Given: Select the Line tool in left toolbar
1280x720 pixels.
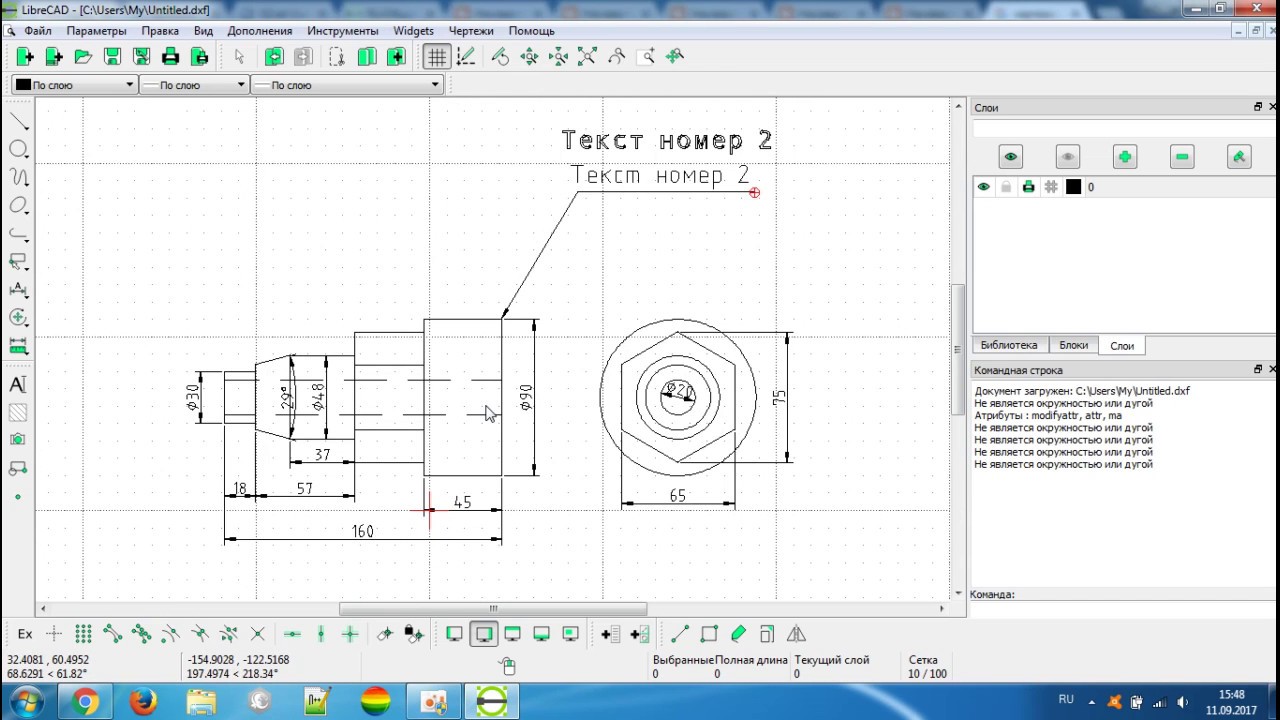Looking at the screenshot, I should pos(18,121).
